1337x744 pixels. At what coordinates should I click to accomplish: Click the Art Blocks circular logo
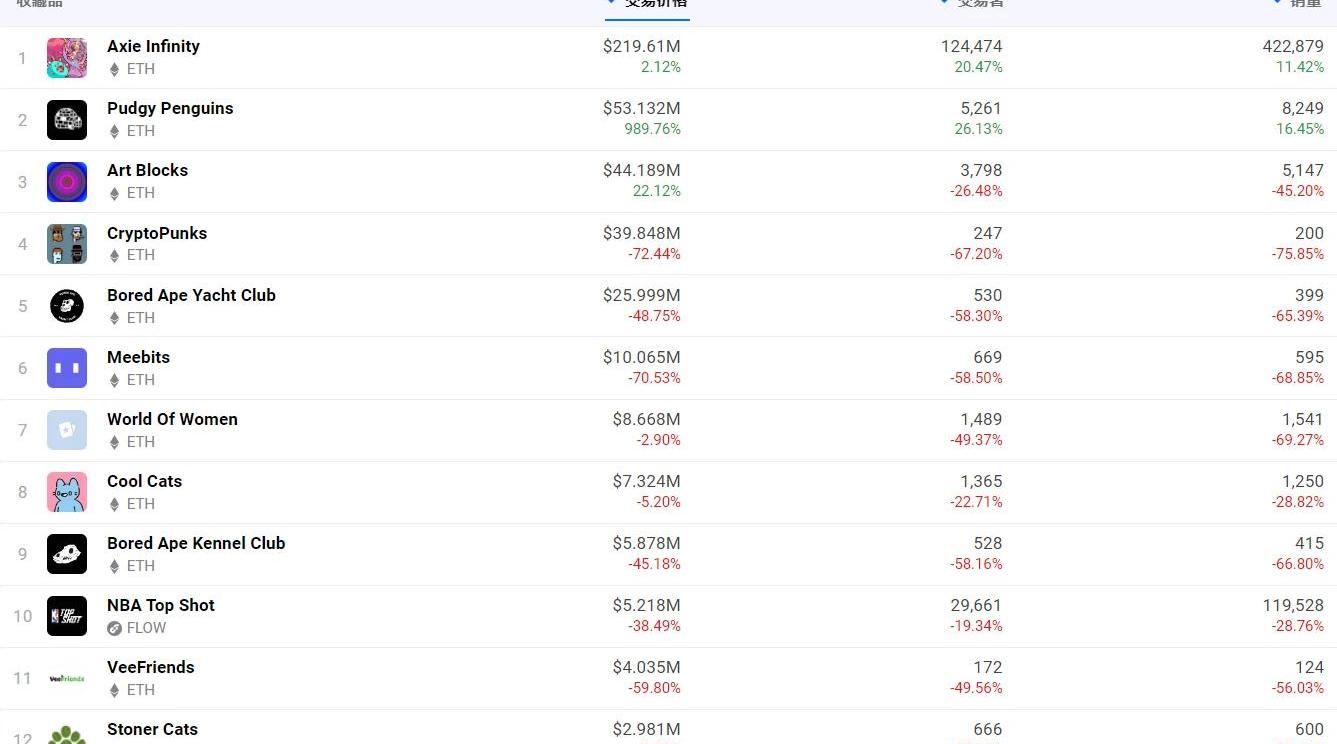(67, 182)
